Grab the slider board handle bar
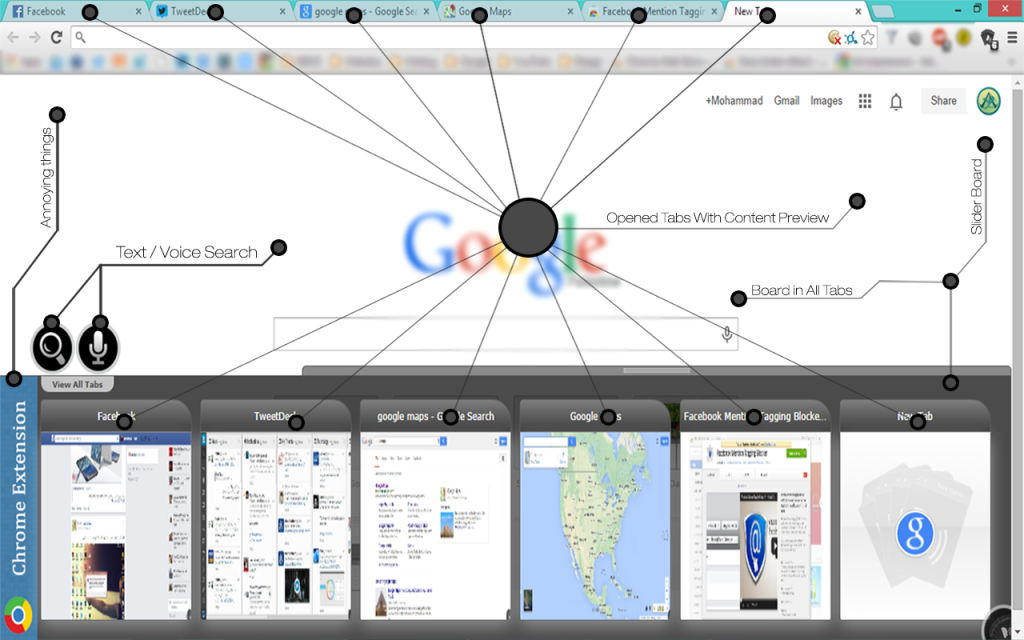Viewport: 1024px width, 640px height. [656, 370]
